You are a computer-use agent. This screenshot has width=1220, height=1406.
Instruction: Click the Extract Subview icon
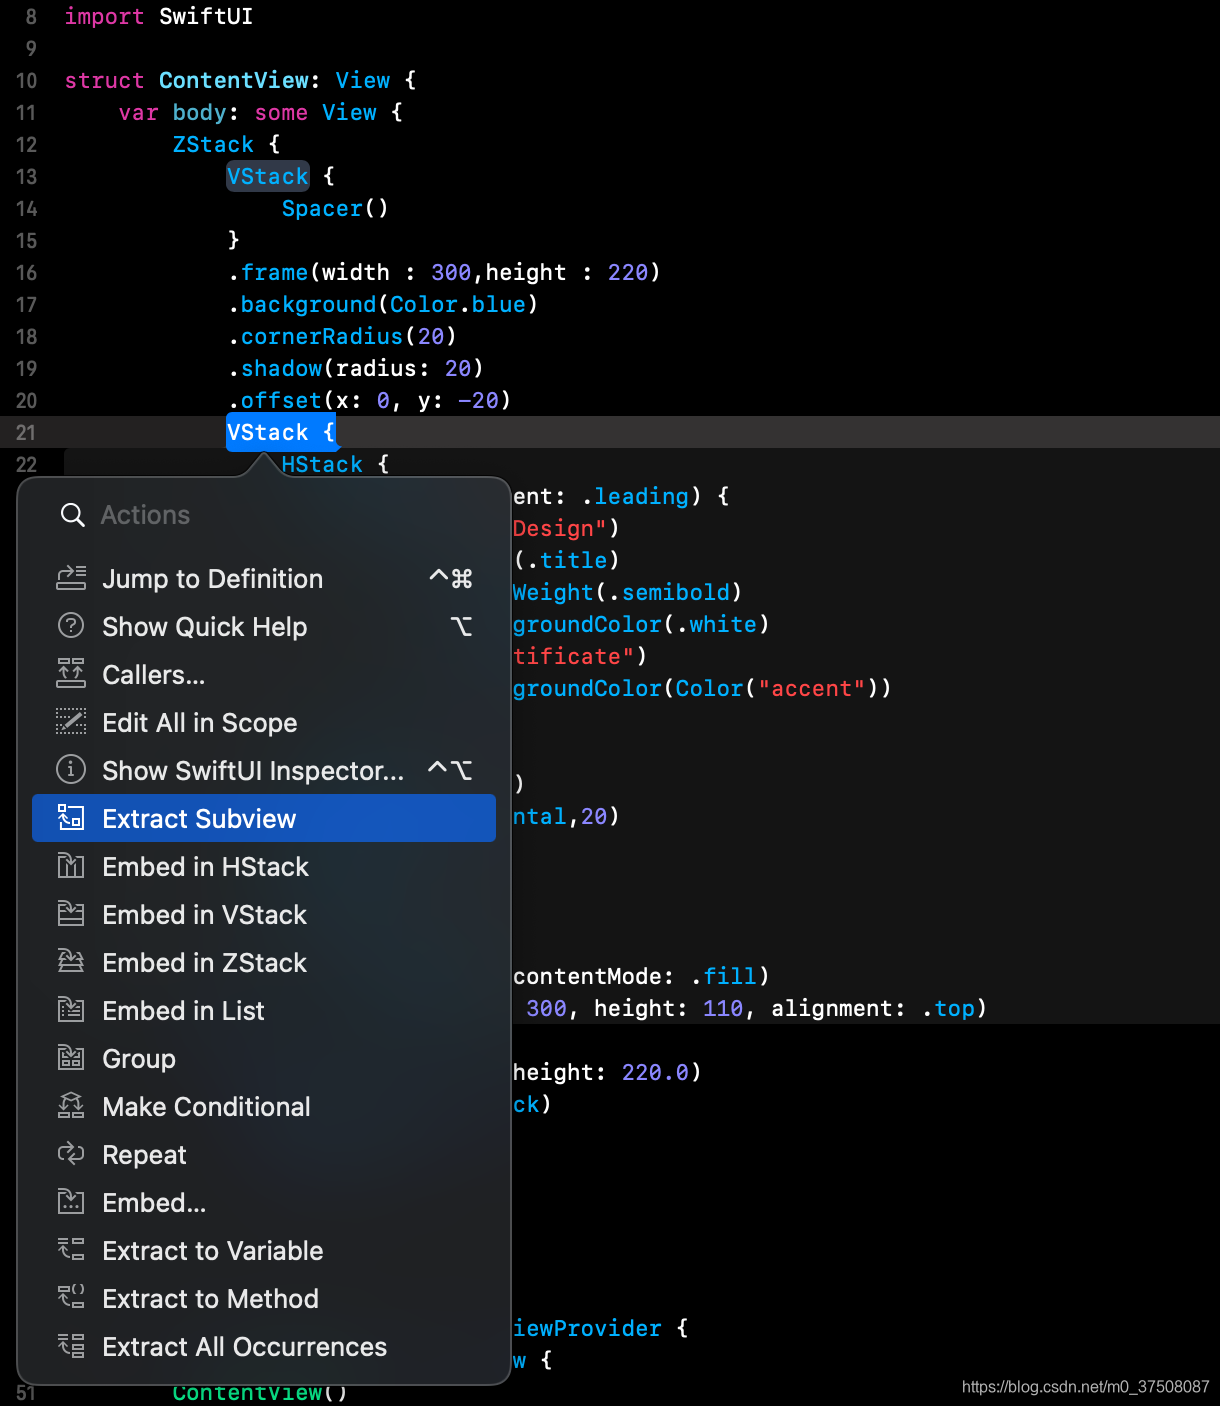pyautogui.click(x=71, y=818)
